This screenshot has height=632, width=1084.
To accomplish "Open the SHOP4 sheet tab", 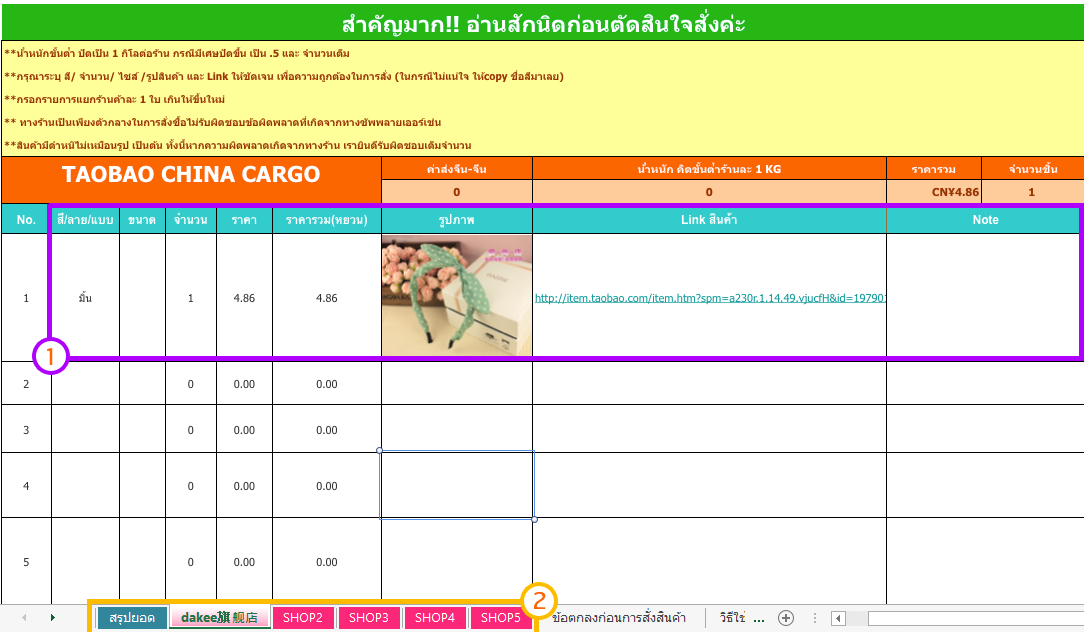I will [434, 618].
